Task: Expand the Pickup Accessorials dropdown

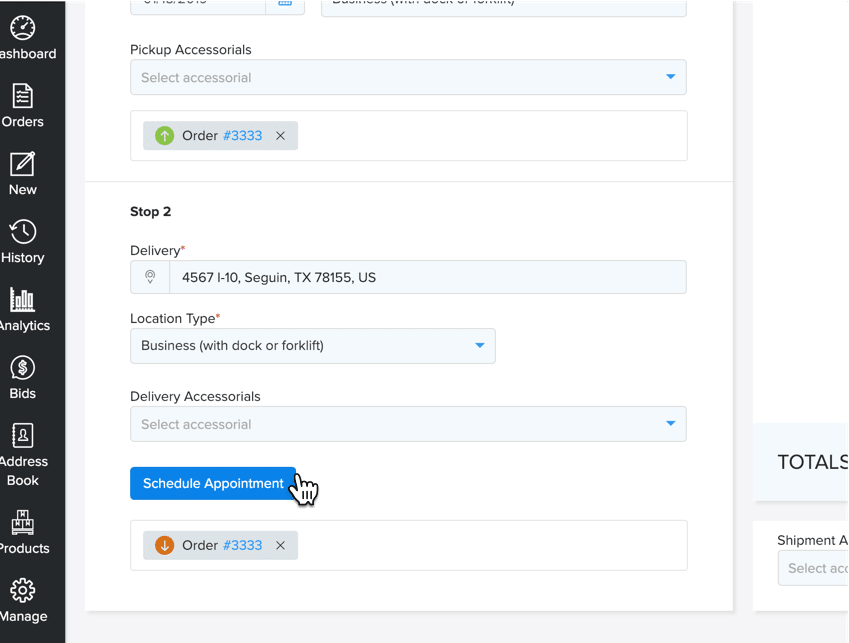Action: click(408, 77)
